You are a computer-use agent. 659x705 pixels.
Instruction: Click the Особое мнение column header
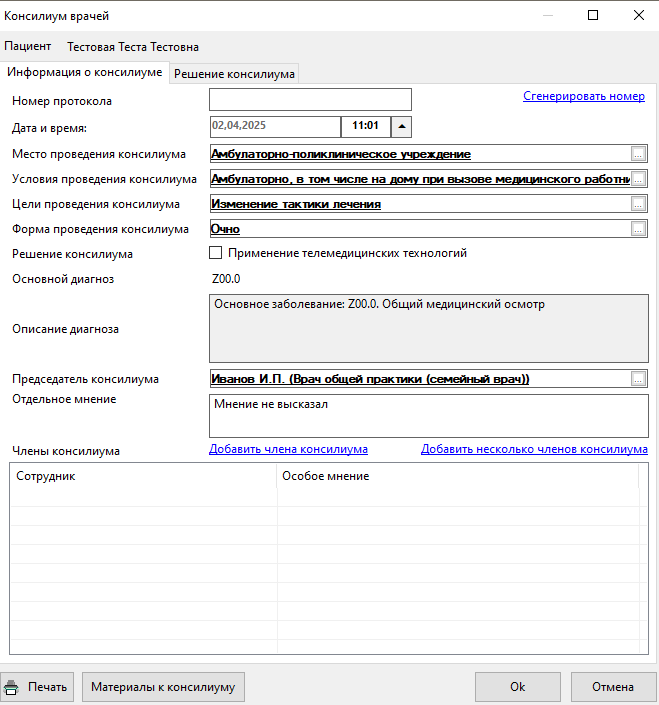click(458, 476)
